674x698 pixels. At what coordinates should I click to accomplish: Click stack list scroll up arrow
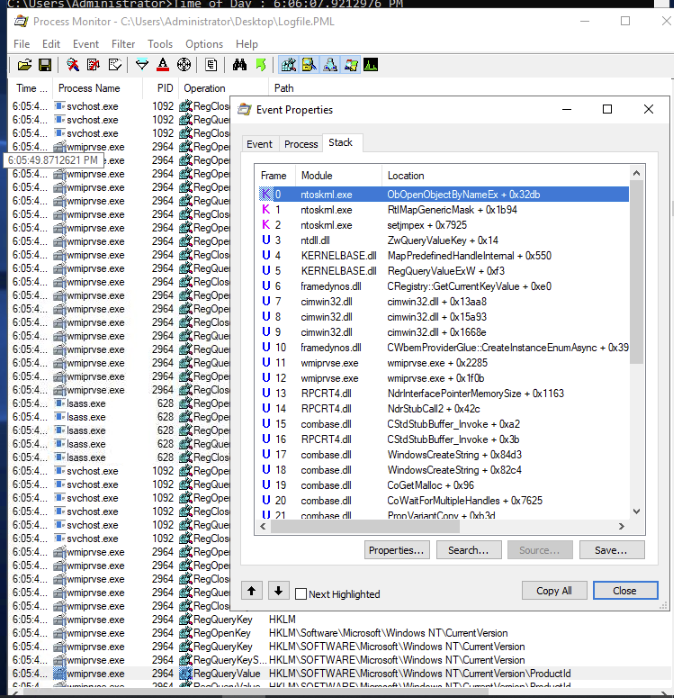(637, 173)
